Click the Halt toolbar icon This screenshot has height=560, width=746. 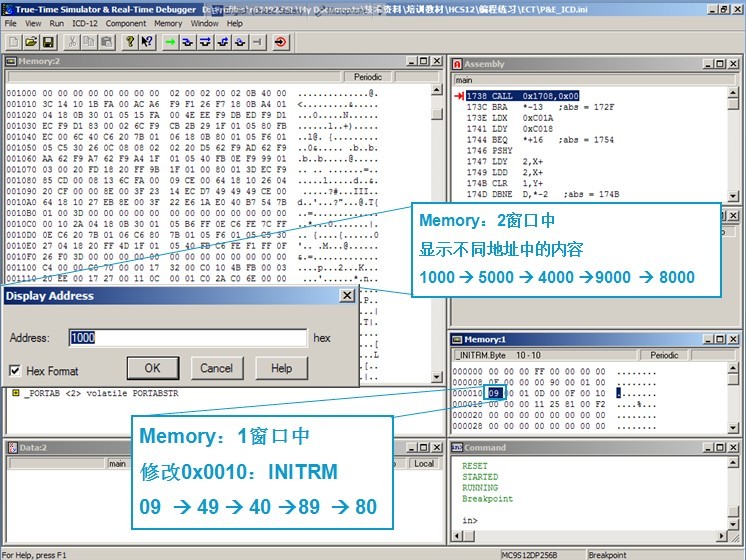[x=257, y=42]
